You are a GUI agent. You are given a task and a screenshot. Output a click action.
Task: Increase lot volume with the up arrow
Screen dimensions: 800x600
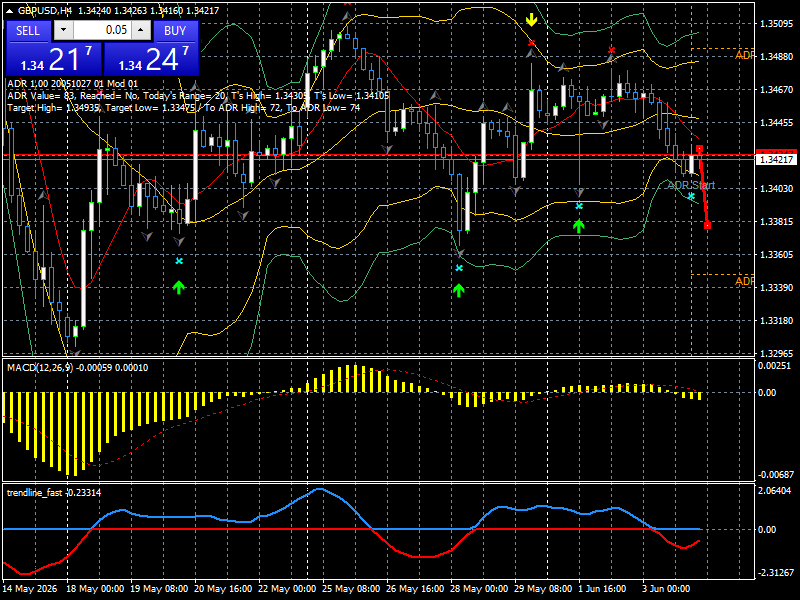pos(141,30)
